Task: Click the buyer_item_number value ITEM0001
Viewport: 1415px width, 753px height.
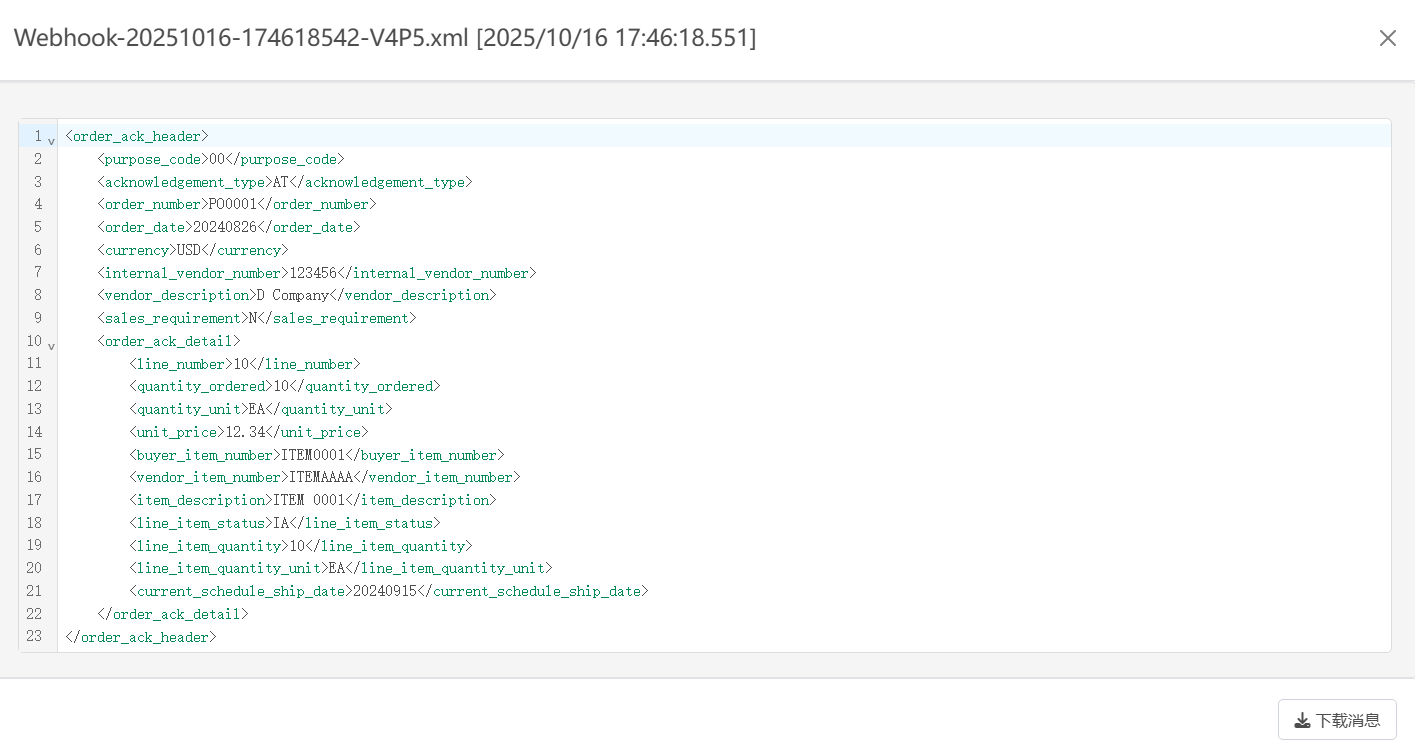Action: 311,454
